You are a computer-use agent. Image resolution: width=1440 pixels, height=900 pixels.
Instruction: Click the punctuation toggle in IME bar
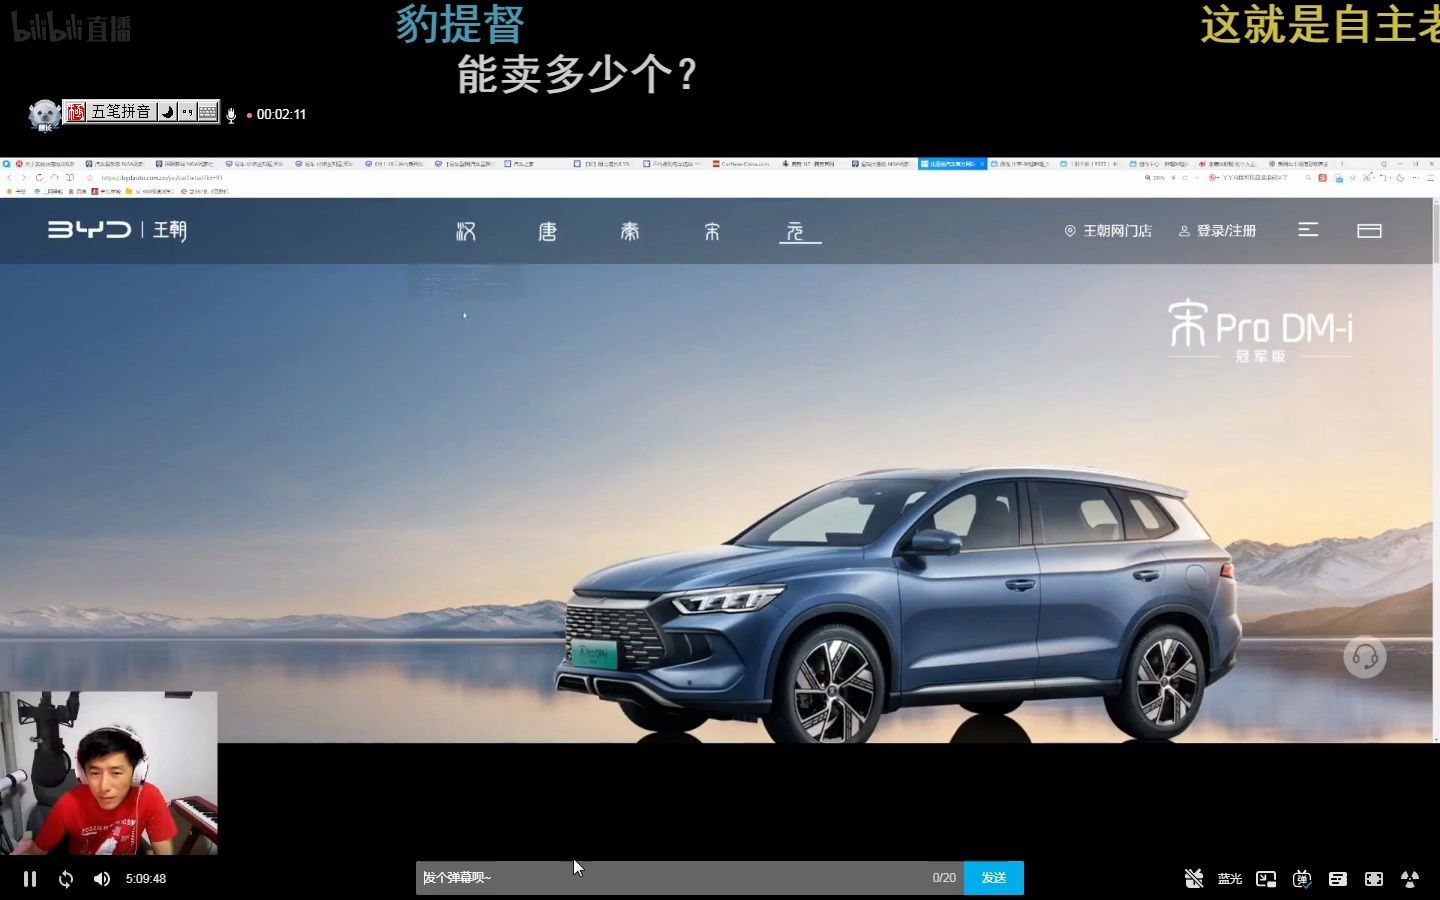(187, 112)
